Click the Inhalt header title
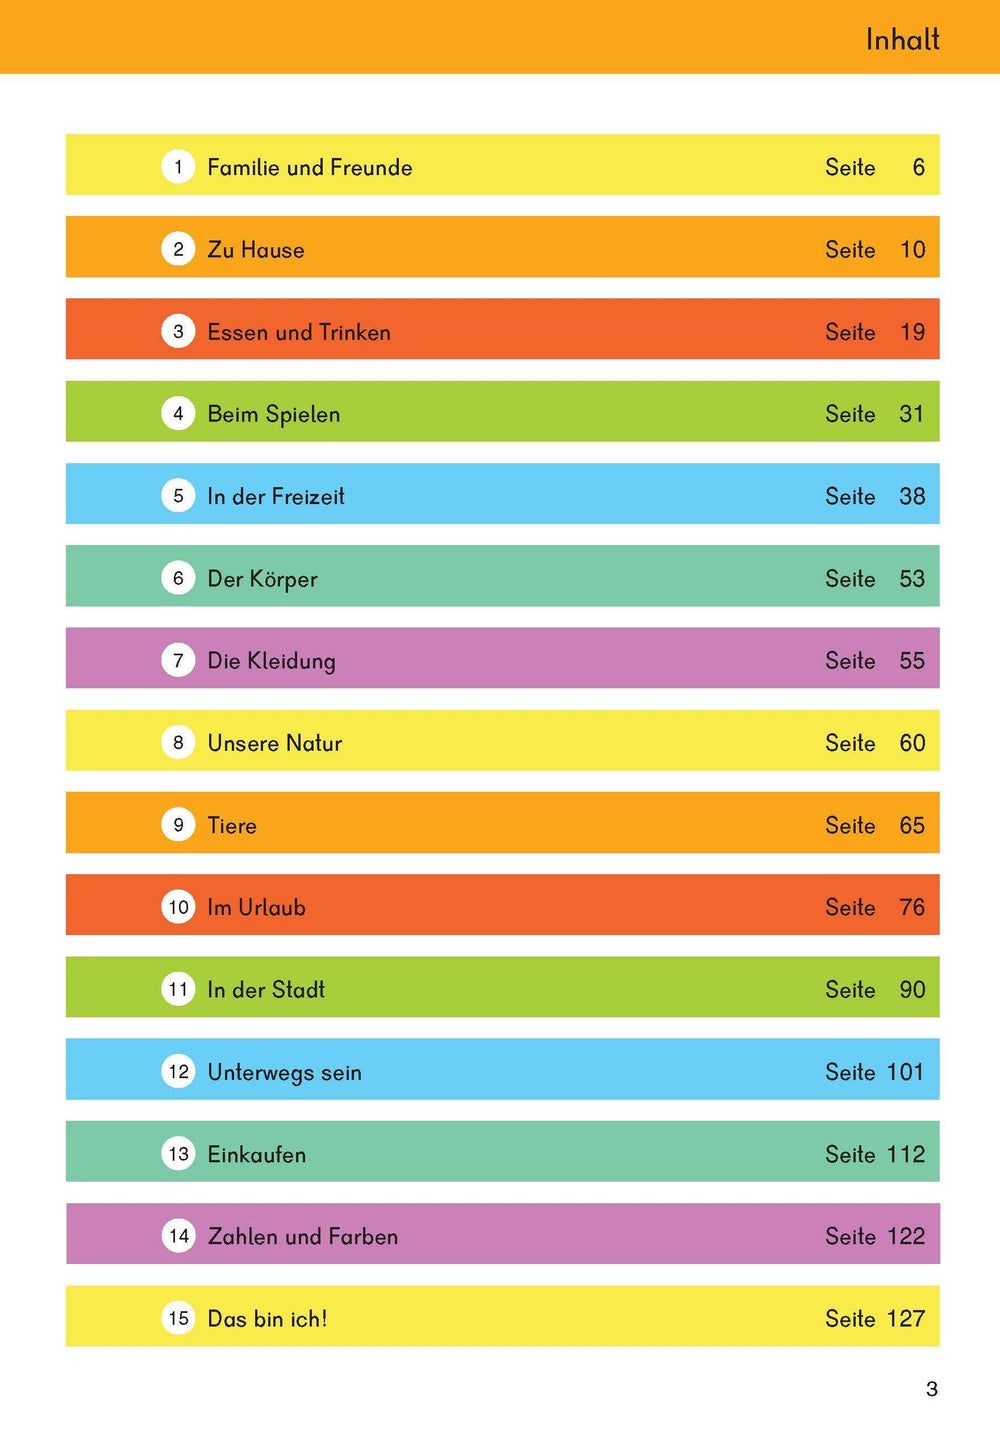This screenshot has height=1430, width=1000. (902, 40)
